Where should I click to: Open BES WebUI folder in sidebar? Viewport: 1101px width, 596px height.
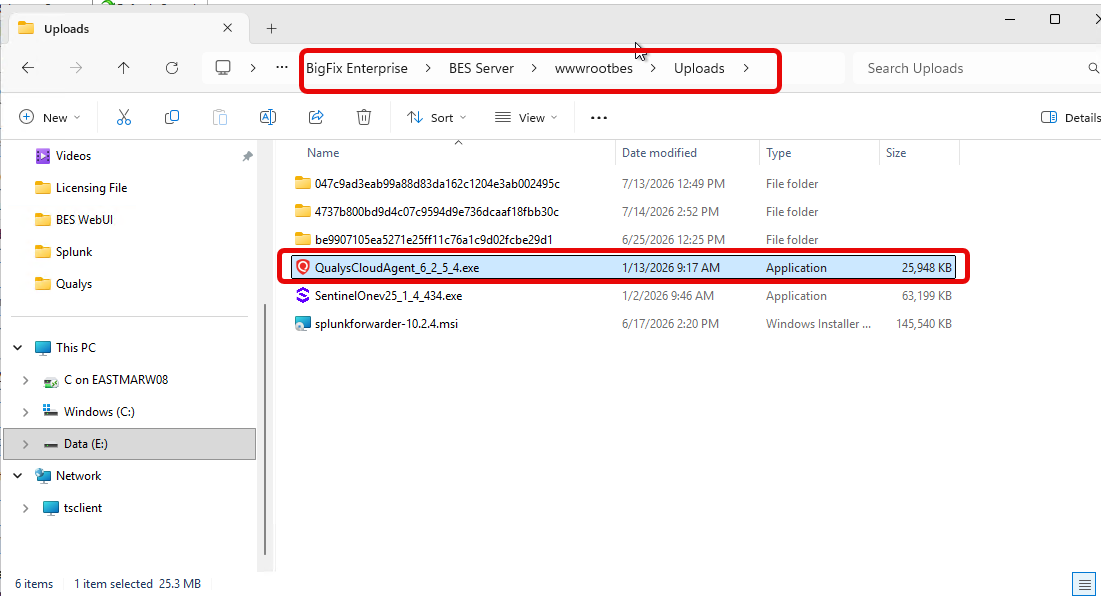84,220
